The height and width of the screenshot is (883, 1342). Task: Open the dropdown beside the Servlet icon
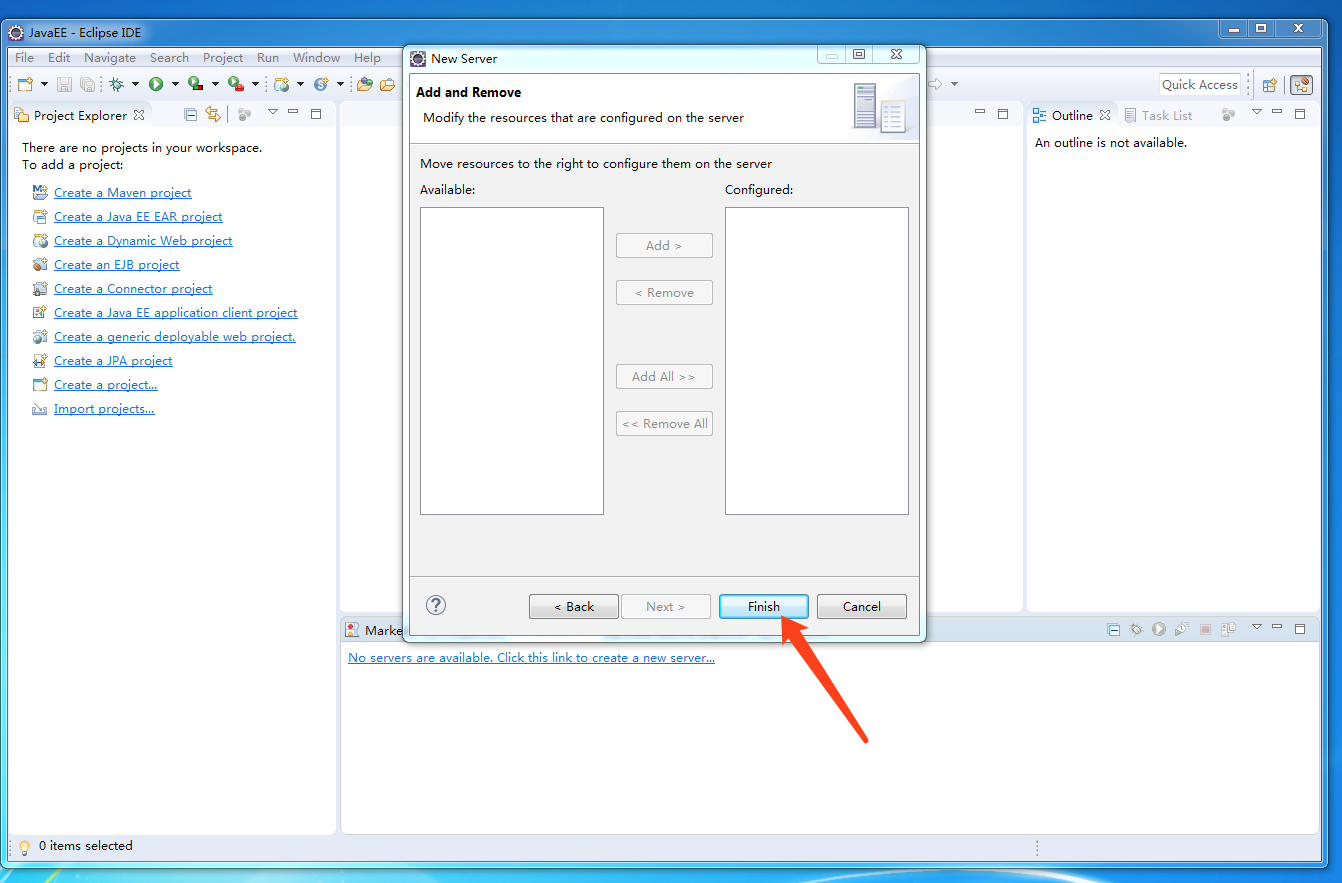pos(340,84)
